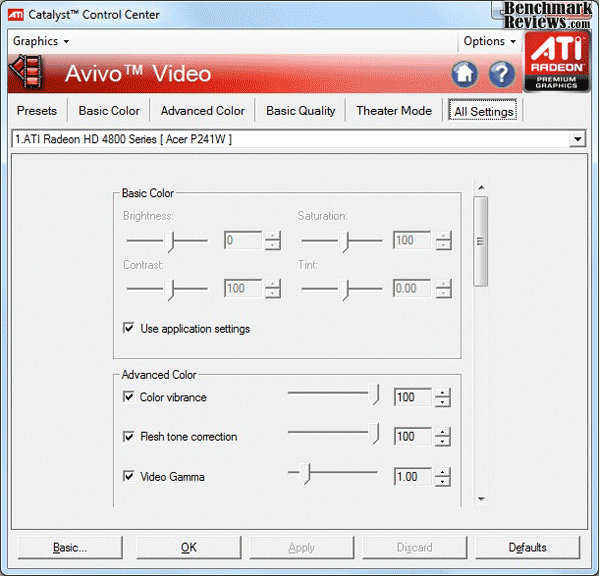
Task: Switch to the Presets tab
Action: tap(37, 111)
